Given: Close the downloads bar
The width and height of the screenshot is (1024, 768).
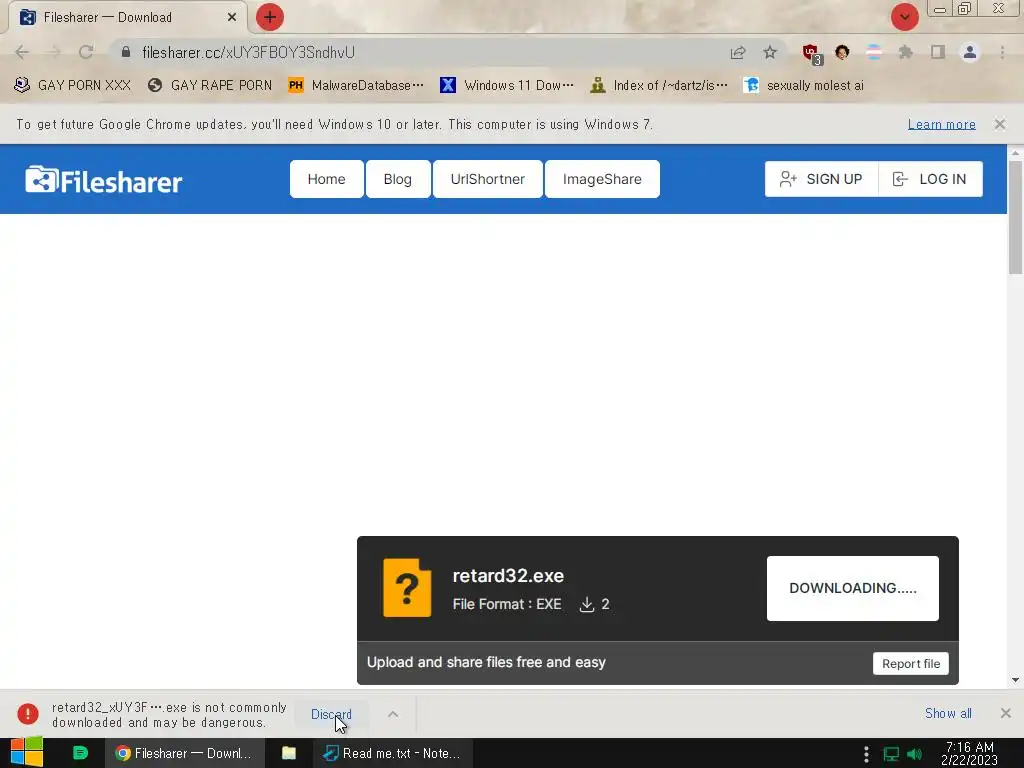Looking at the screenshot, I should [1006, 714].
